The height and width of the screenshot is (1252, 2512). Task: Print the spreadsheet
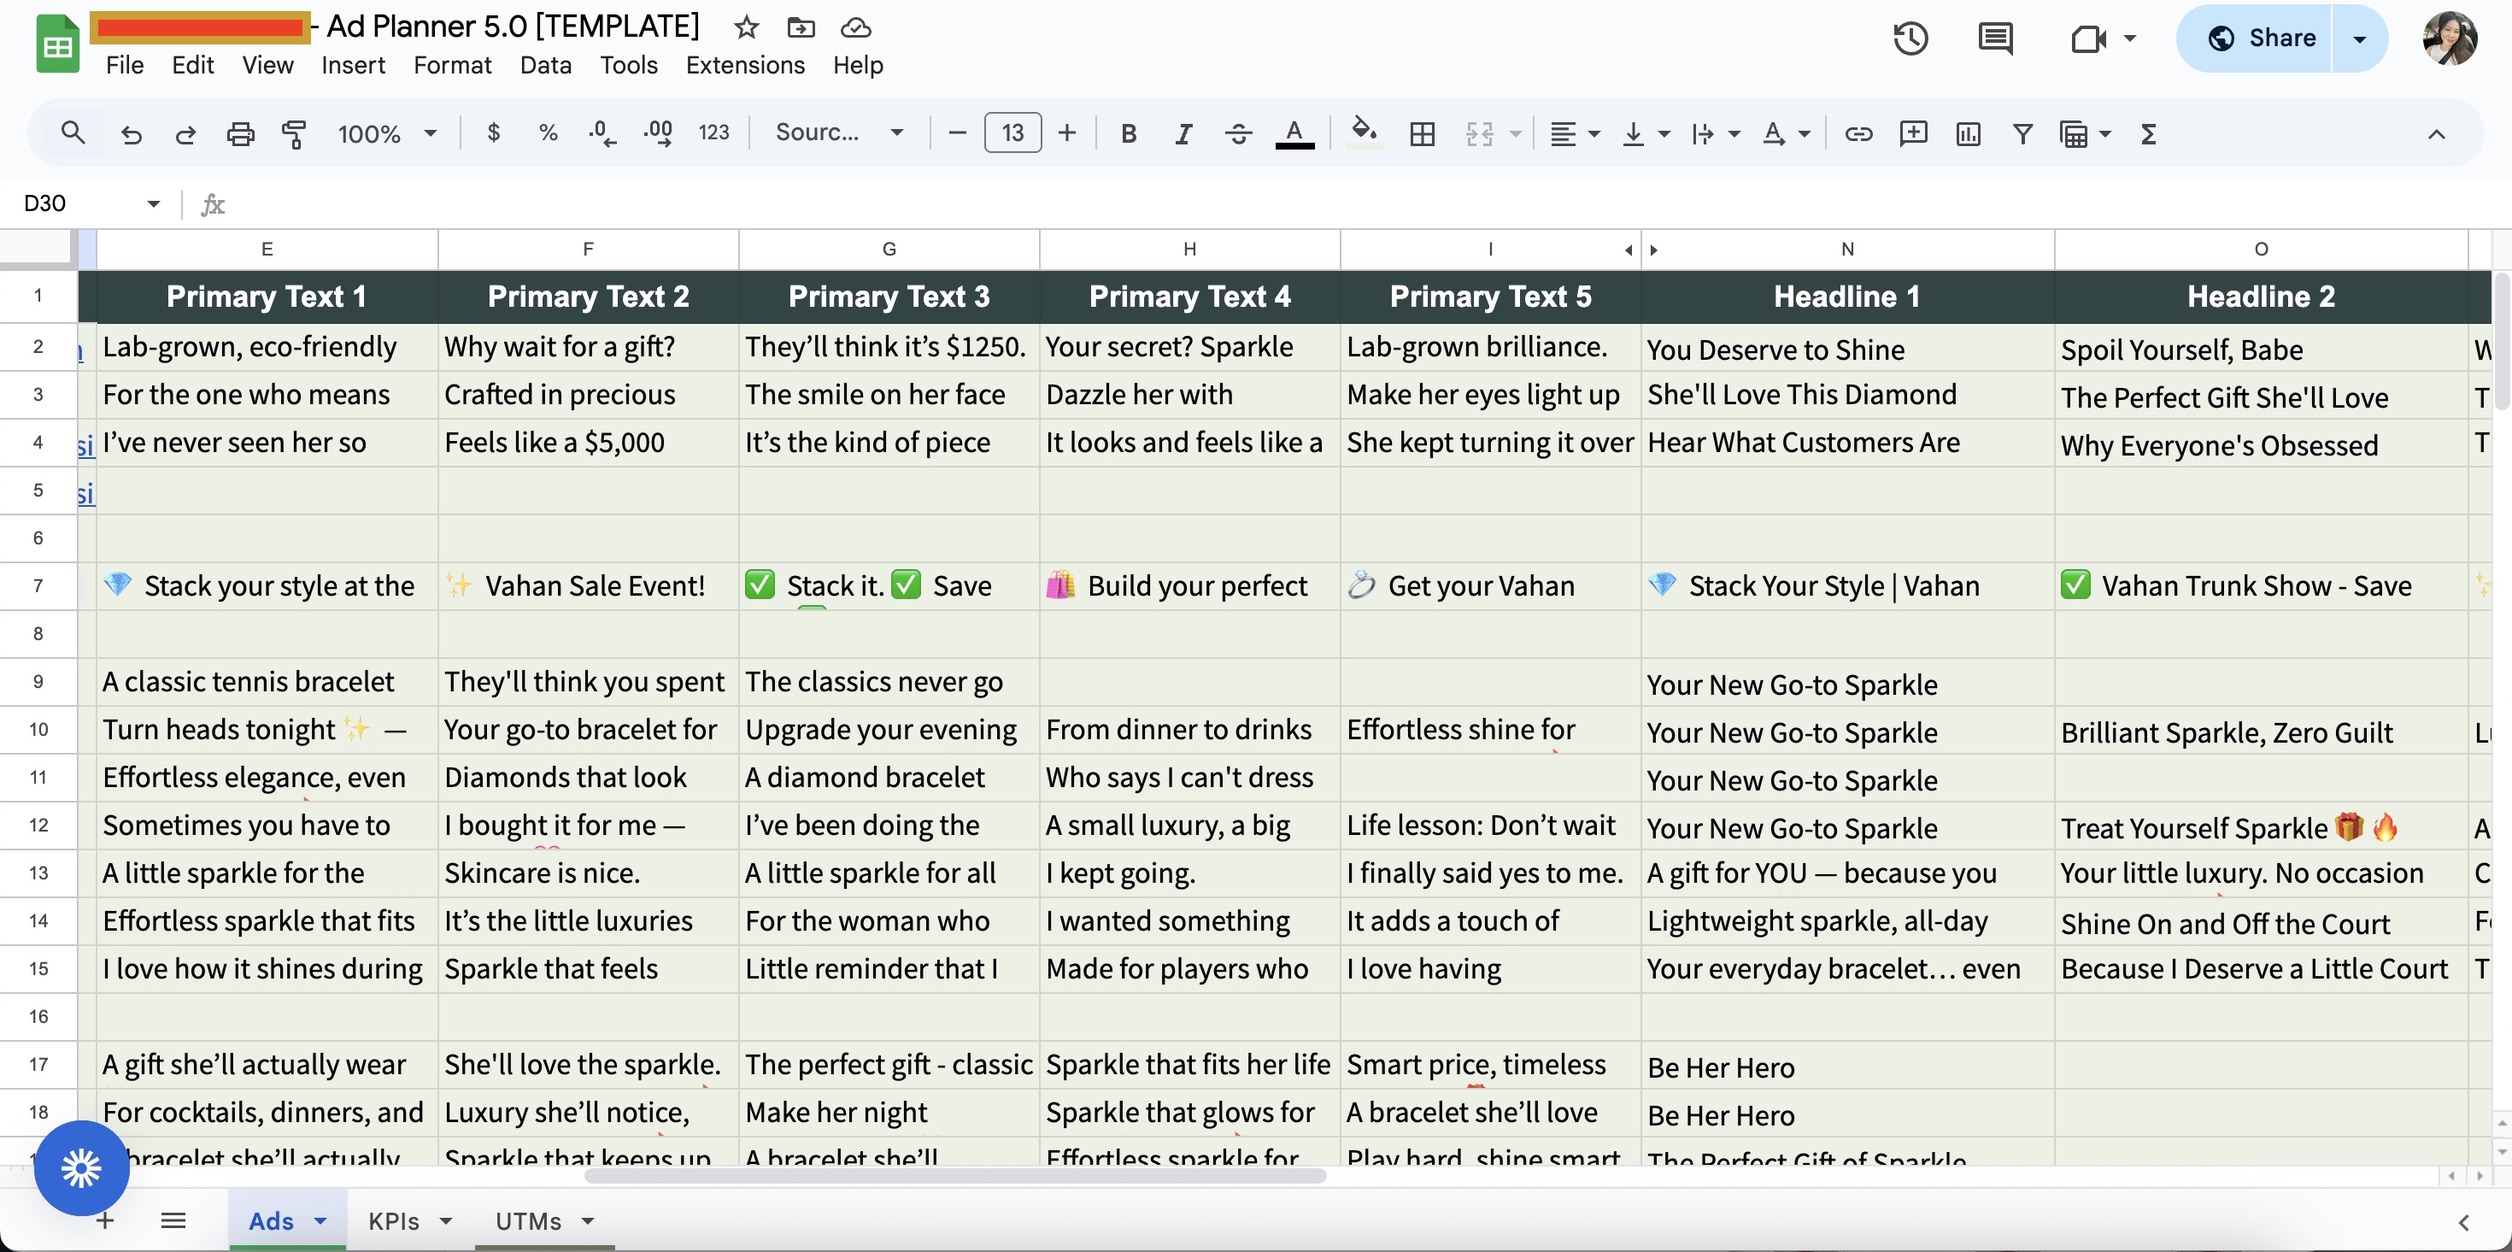pos(240,133)
